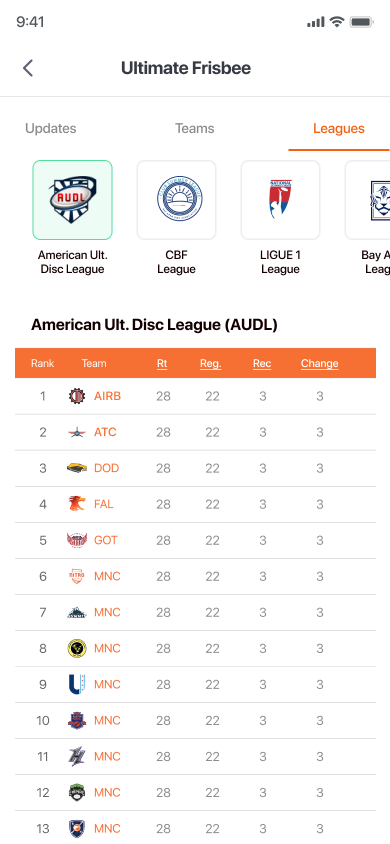Image resolution: width=390 pixels, height=844 pixels.
Task: Open the AIRB team link
Action: point(108,396)
